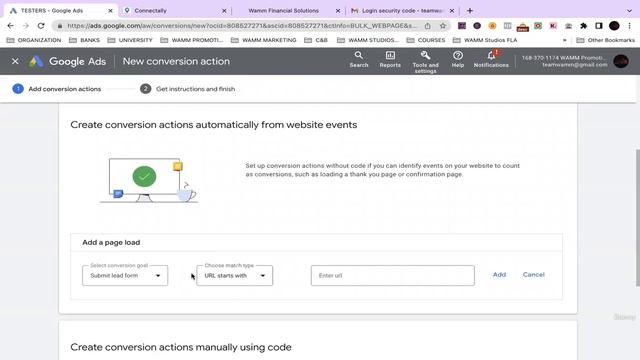Open the Select conversion goal dropdown
Viewport: 640px width, 360px height.
pyautogui.click(x=125, y=276)
